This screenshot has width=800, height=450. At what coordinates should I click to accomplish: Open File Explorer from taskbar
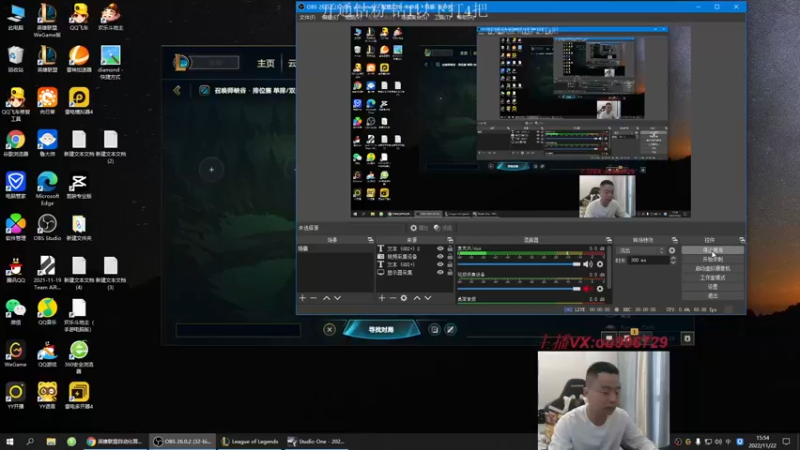[51, 441]
